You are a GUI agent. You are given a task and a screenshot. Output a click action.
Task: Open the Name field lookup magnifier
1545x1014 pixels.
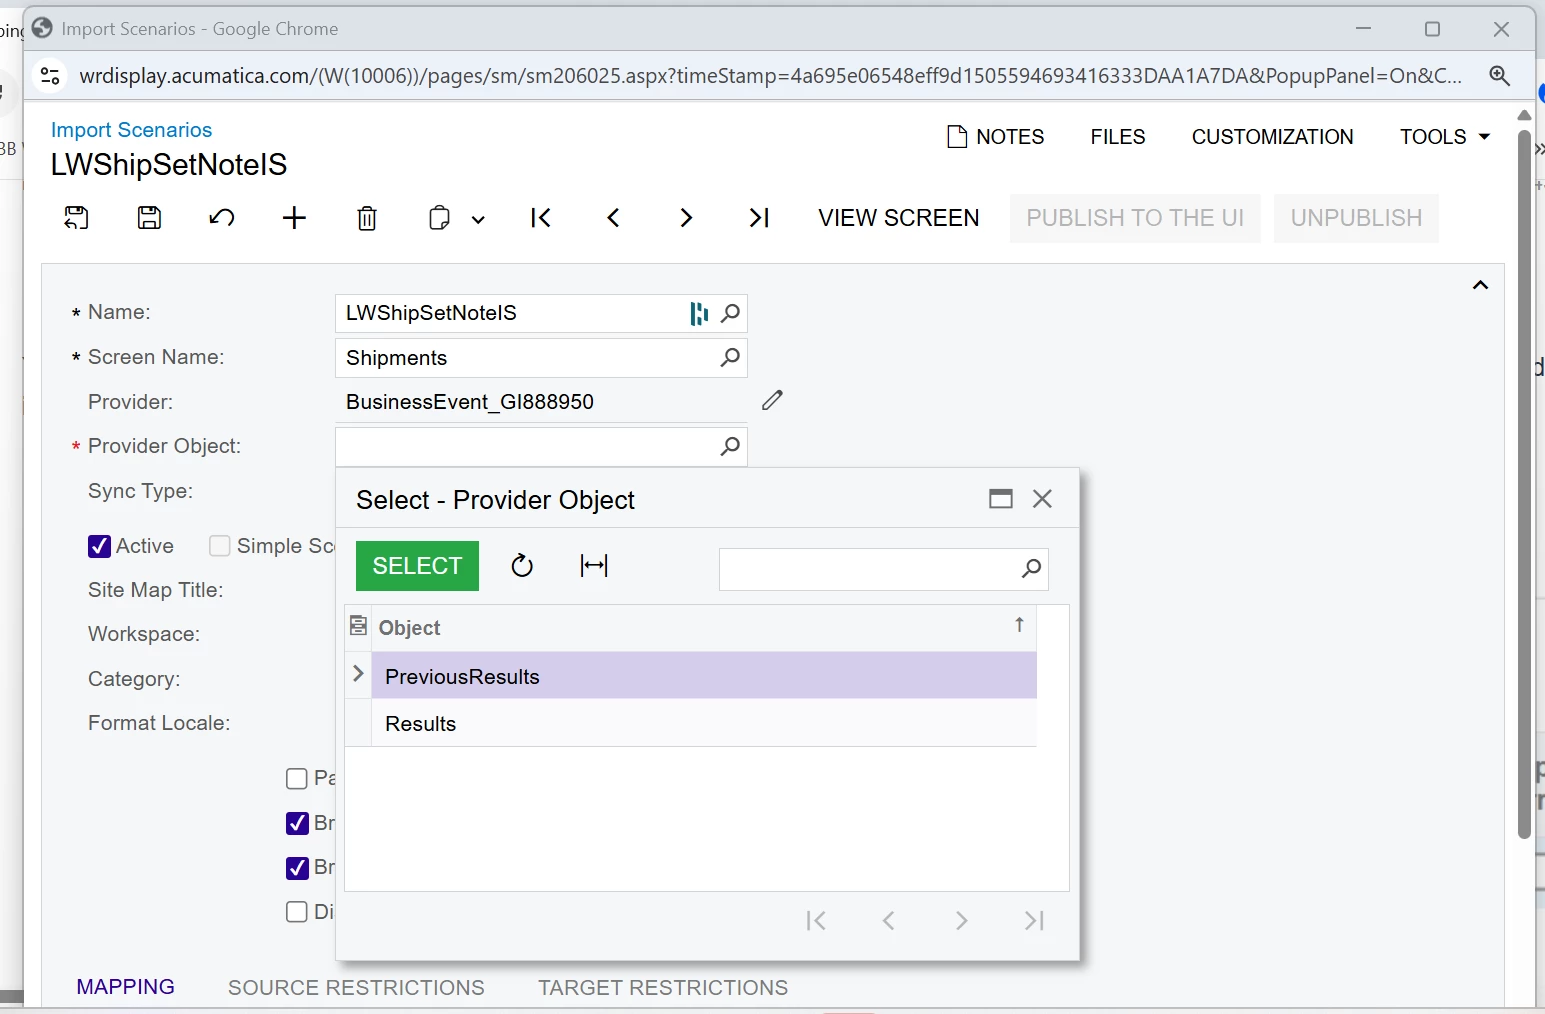(731, 313)
